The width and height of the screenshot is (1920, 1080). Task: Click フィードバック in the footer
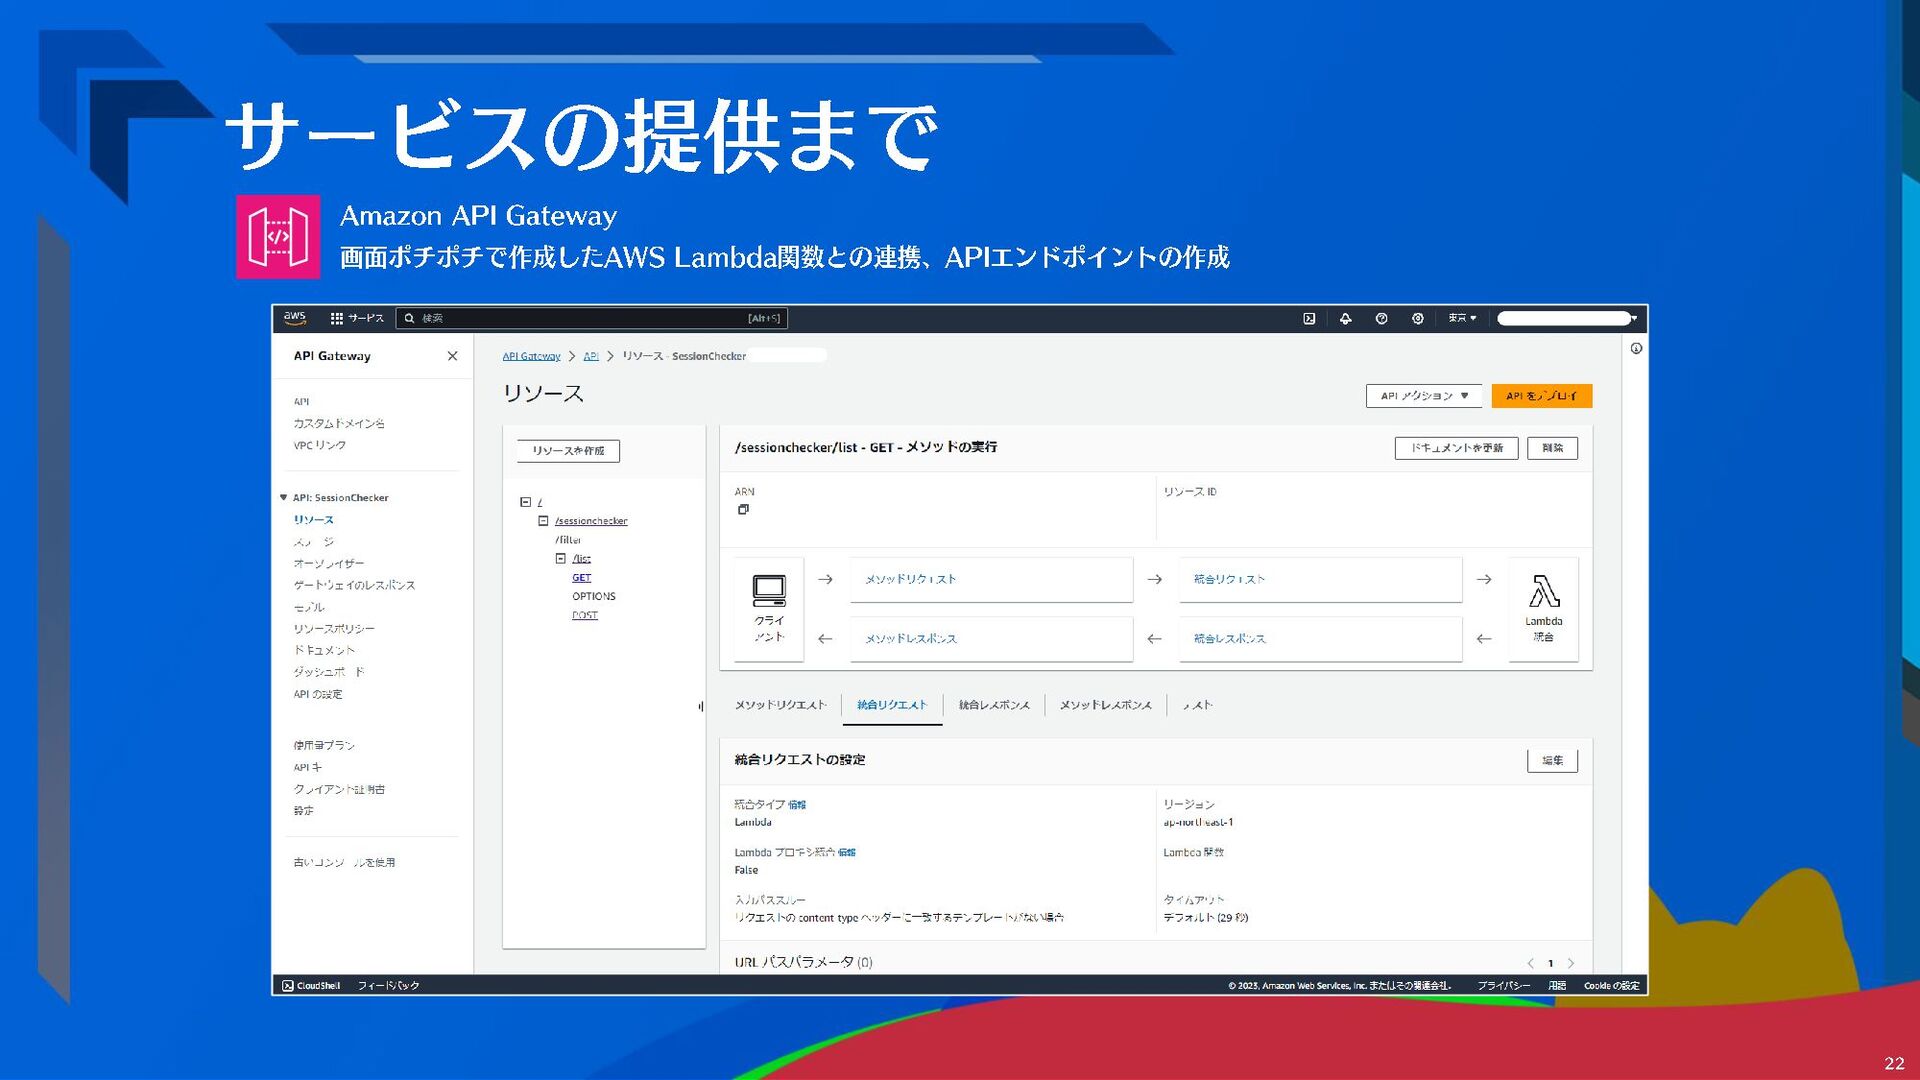[388, 986]
